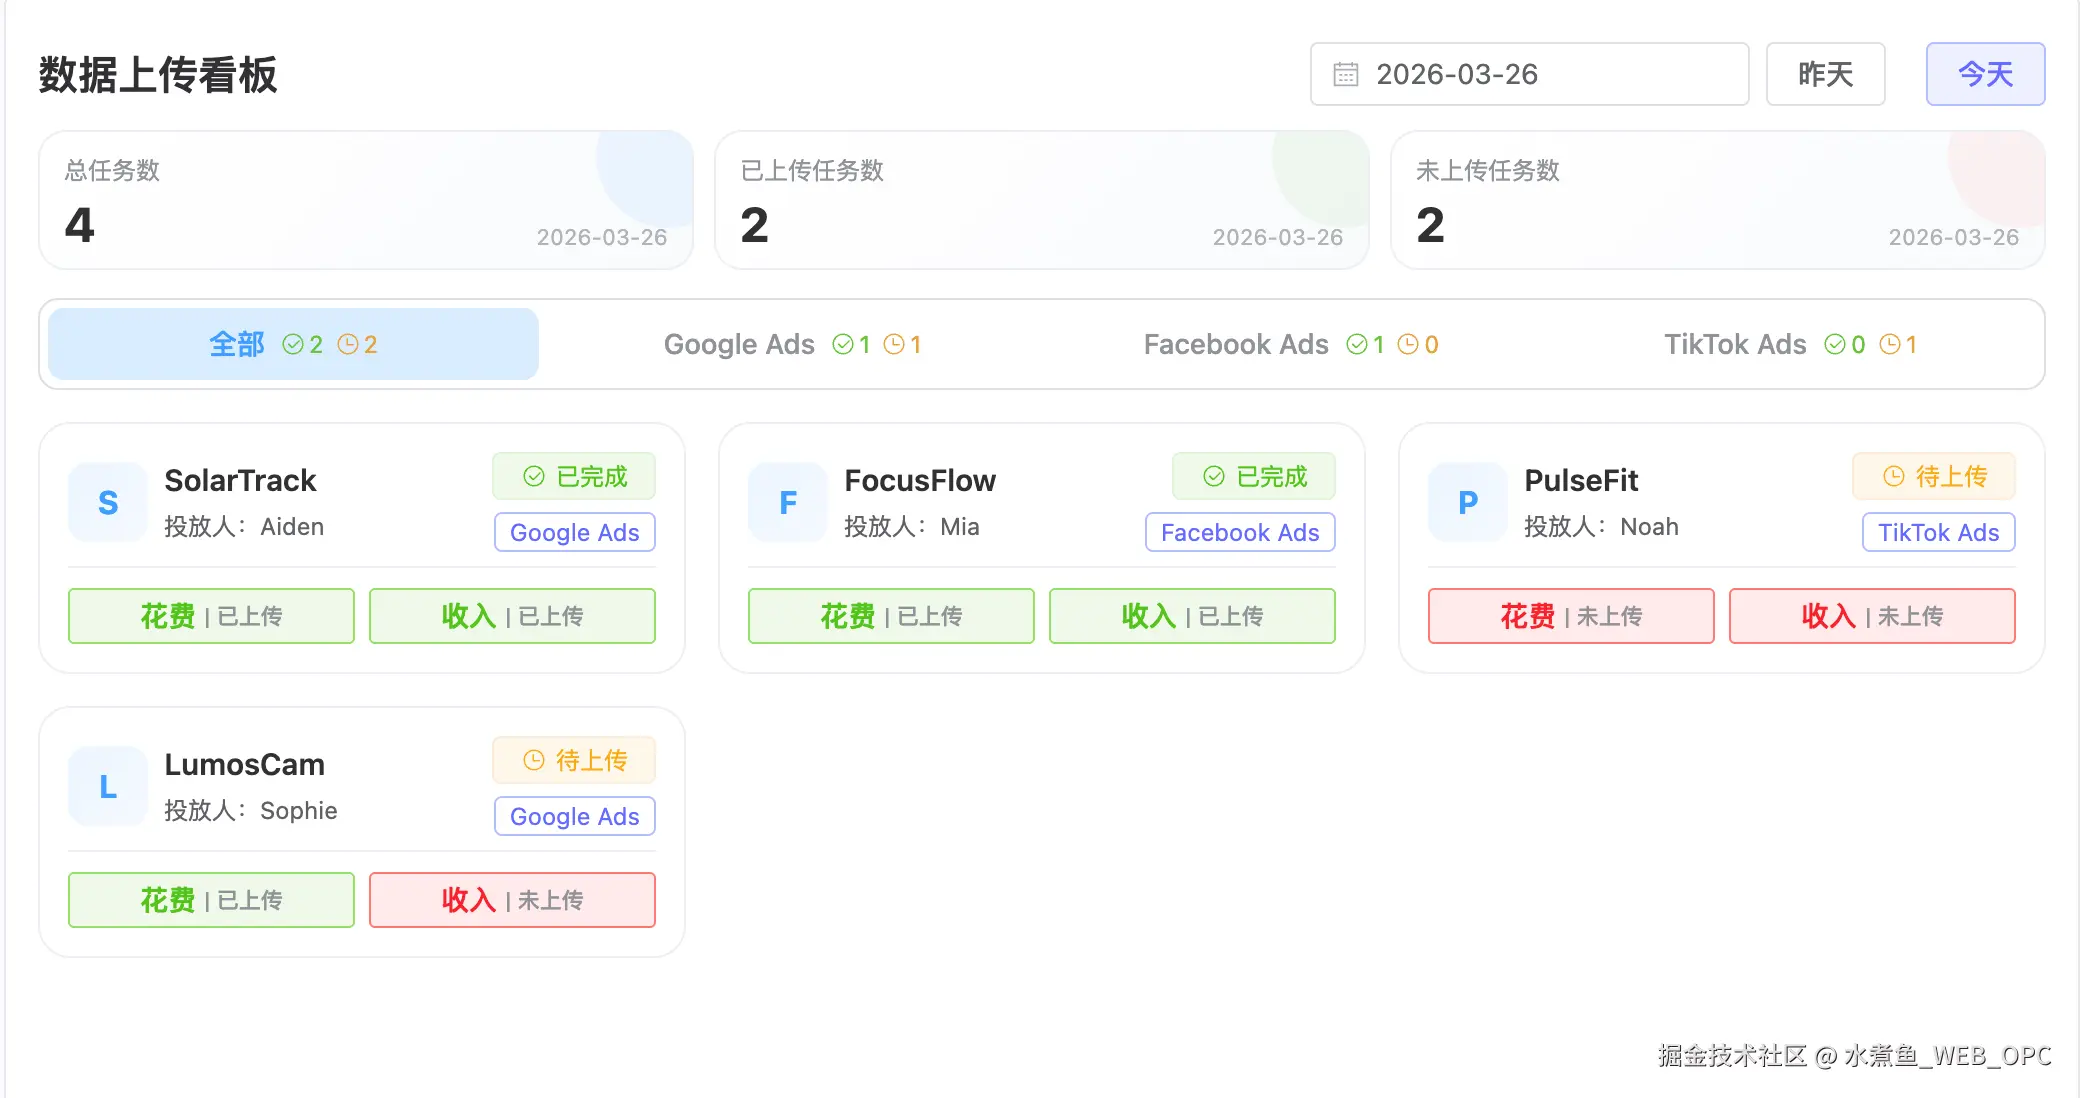The image size is (2080, 1098).
Task: Open the 2026-03-26 date picker field
Action: (1528, 75)
